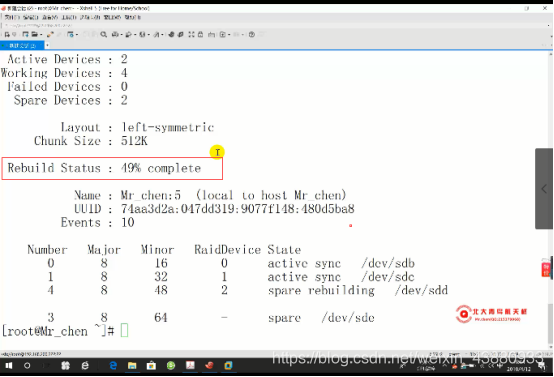Click the dropdown arrow beside the Open folder icon
Image resolution: width=554 pixels, height=377 pixels.
point(41,35)
